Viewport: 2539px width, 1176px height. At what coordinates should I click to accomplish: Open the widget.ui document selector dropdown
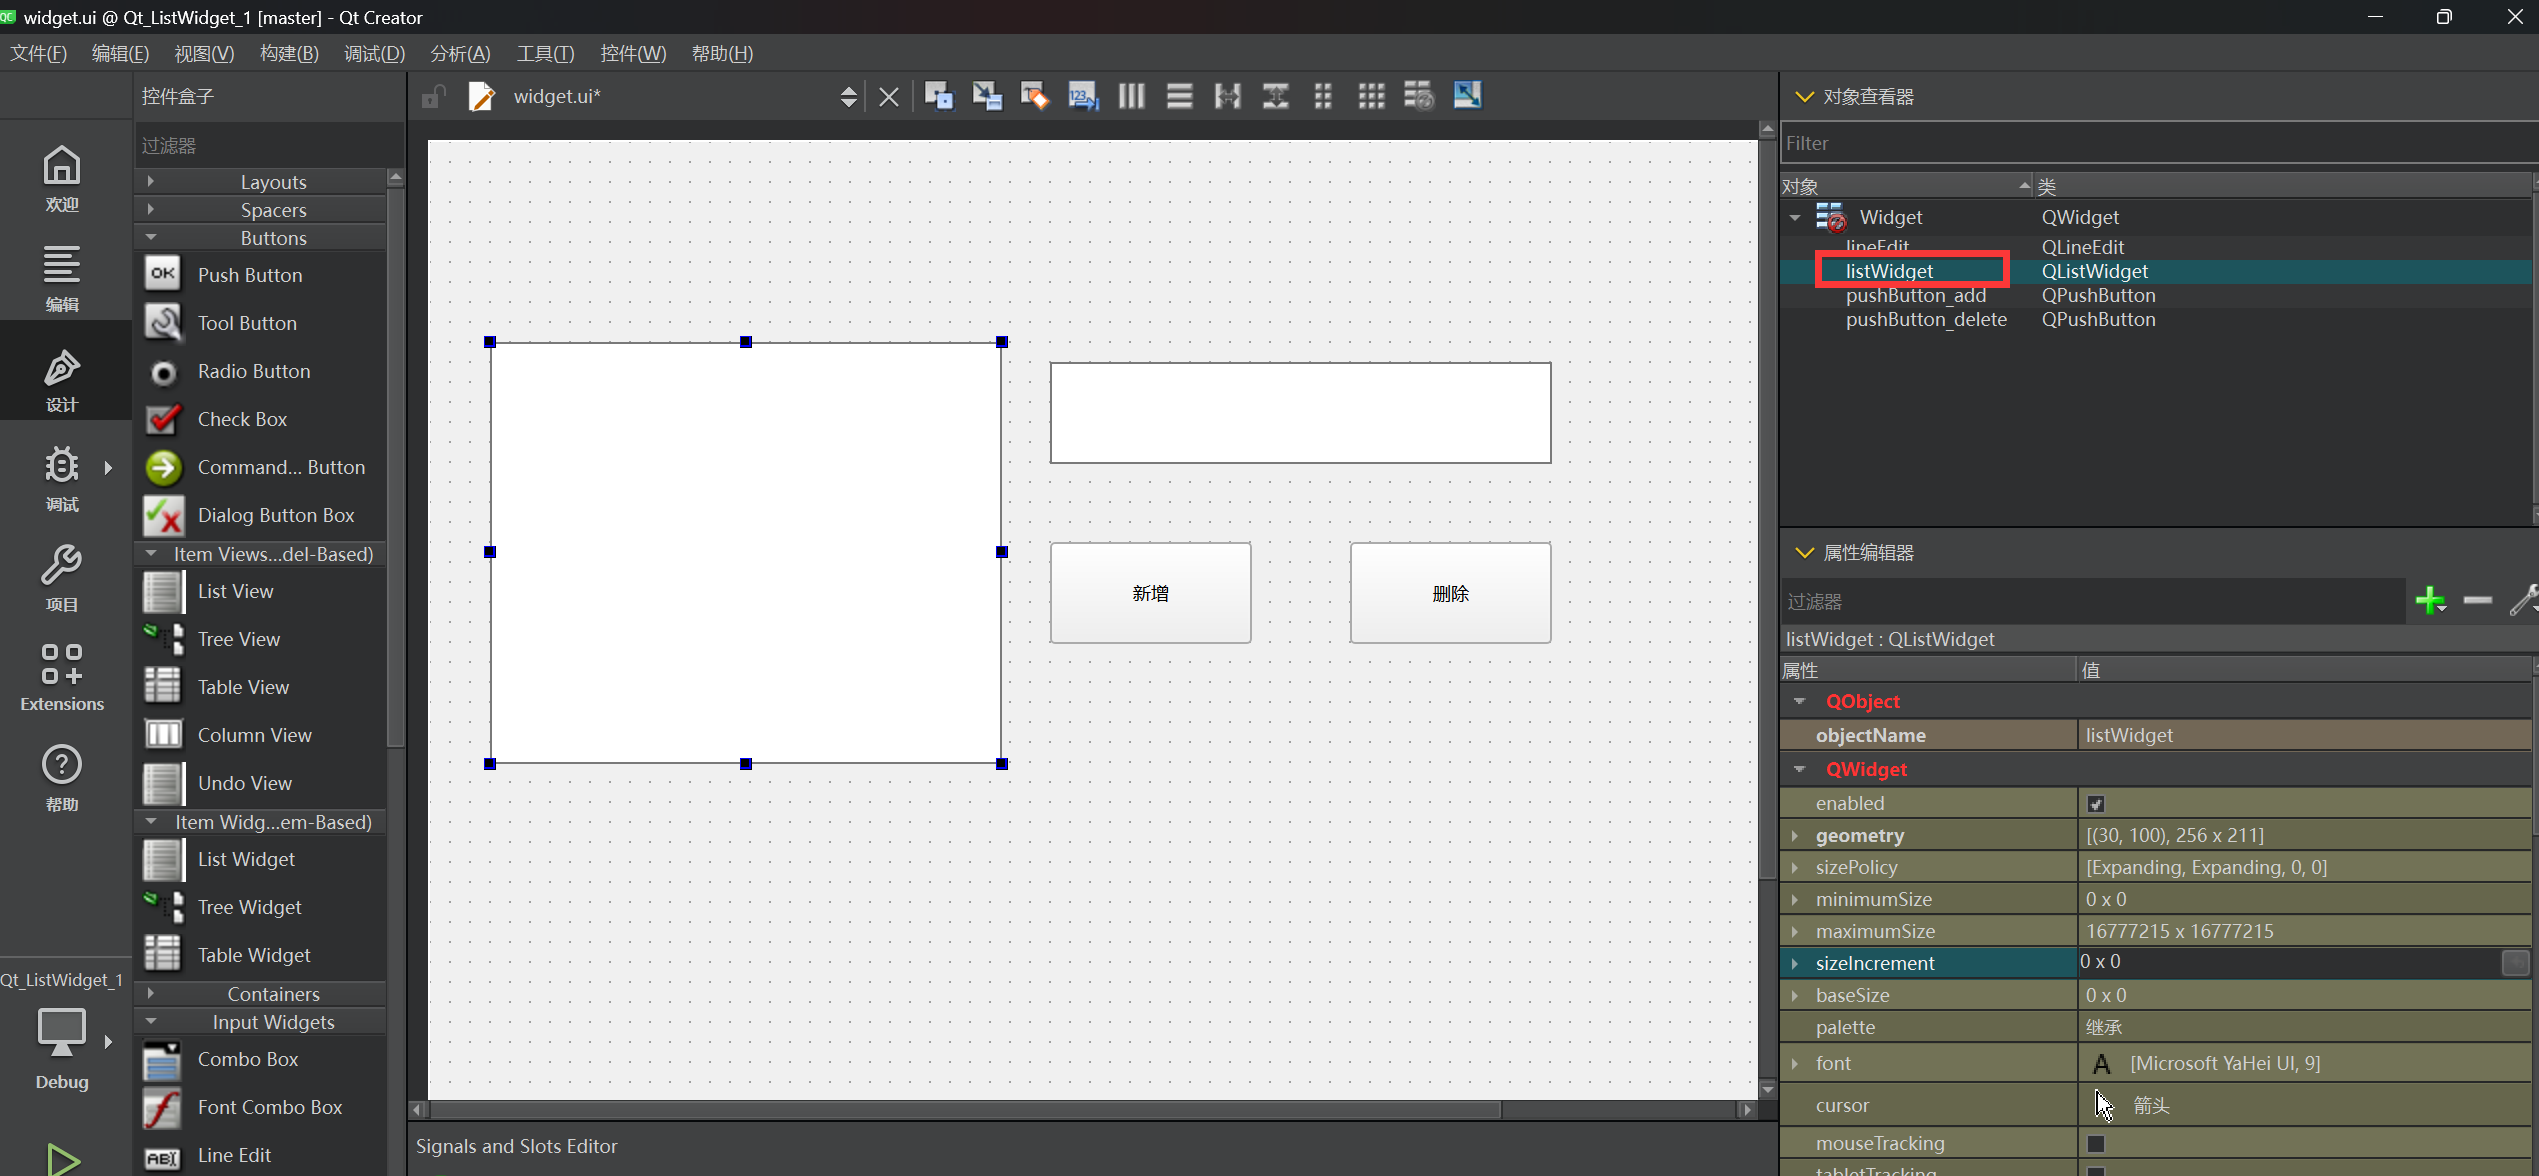click(x=848, y=97)
